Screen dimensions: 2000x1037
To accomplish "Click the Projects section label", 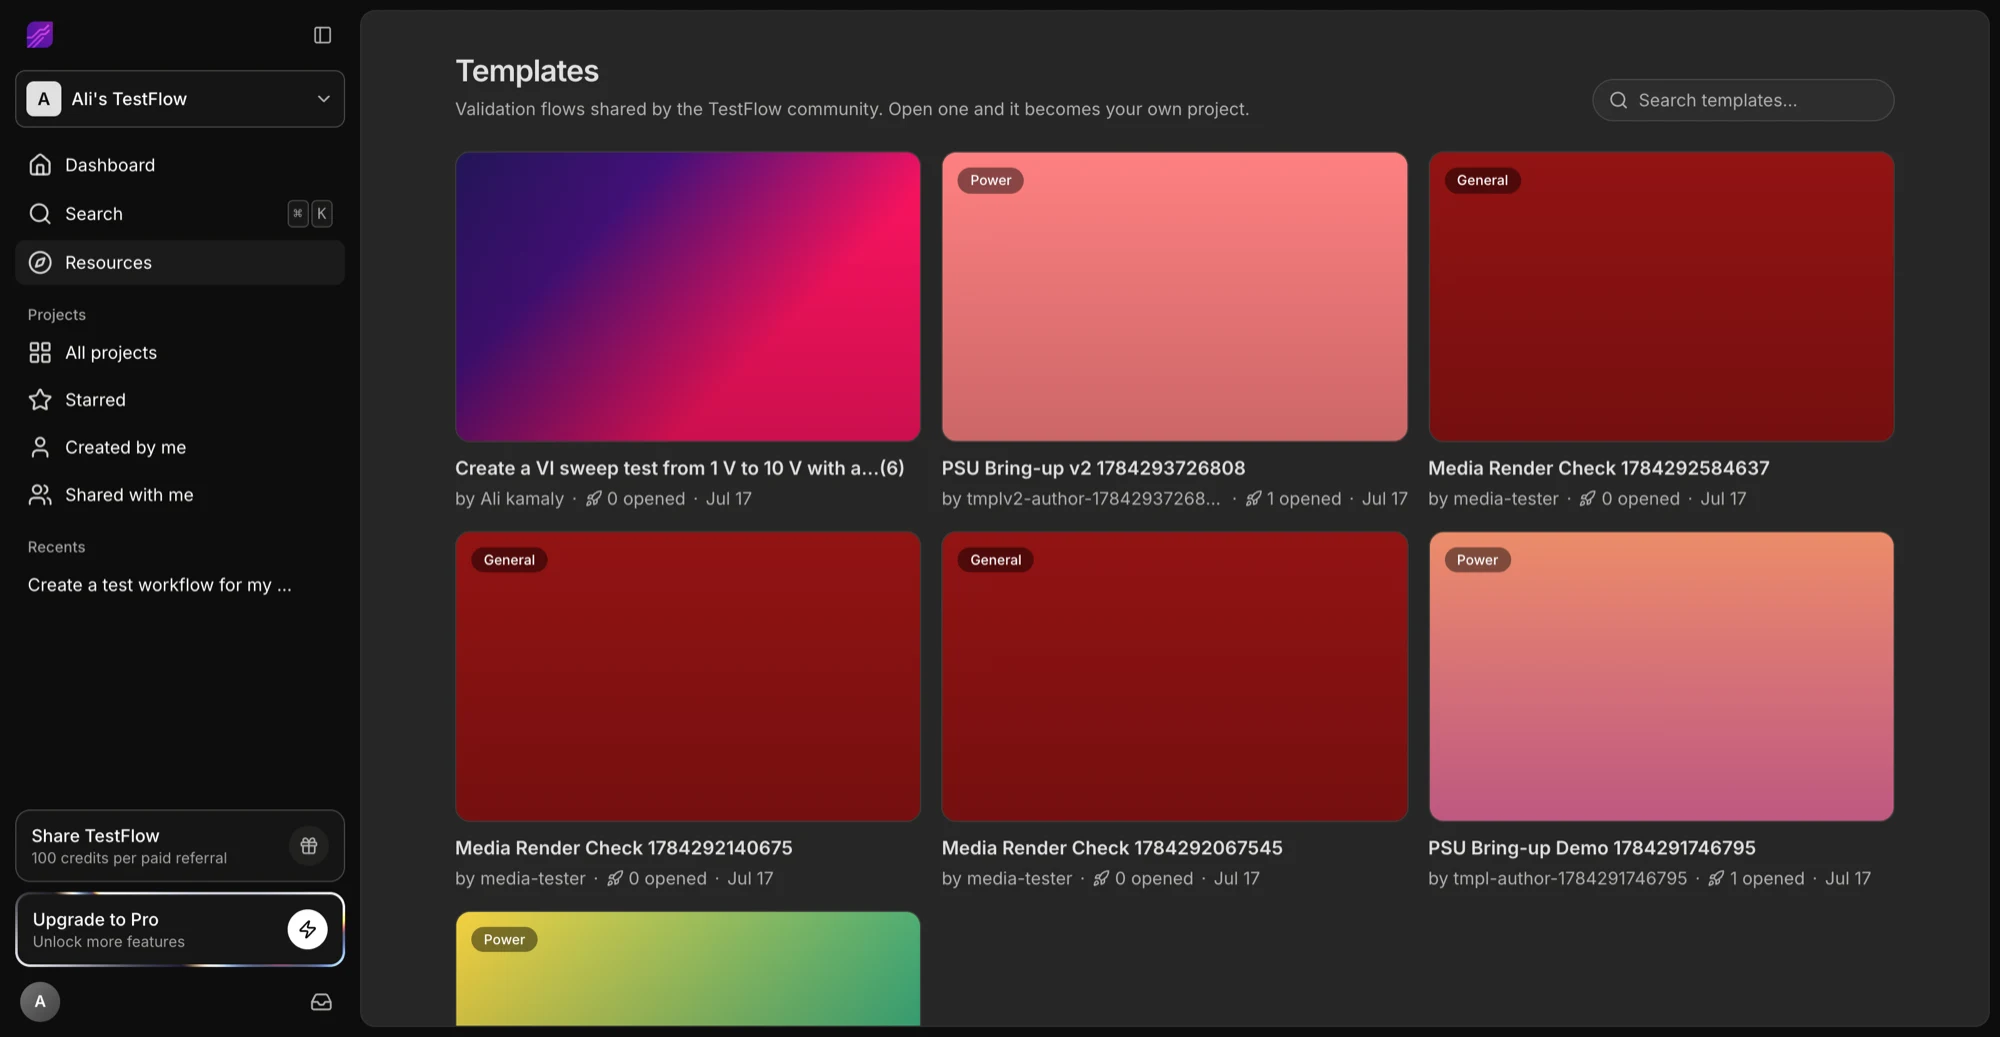I will tap(57, 315).
